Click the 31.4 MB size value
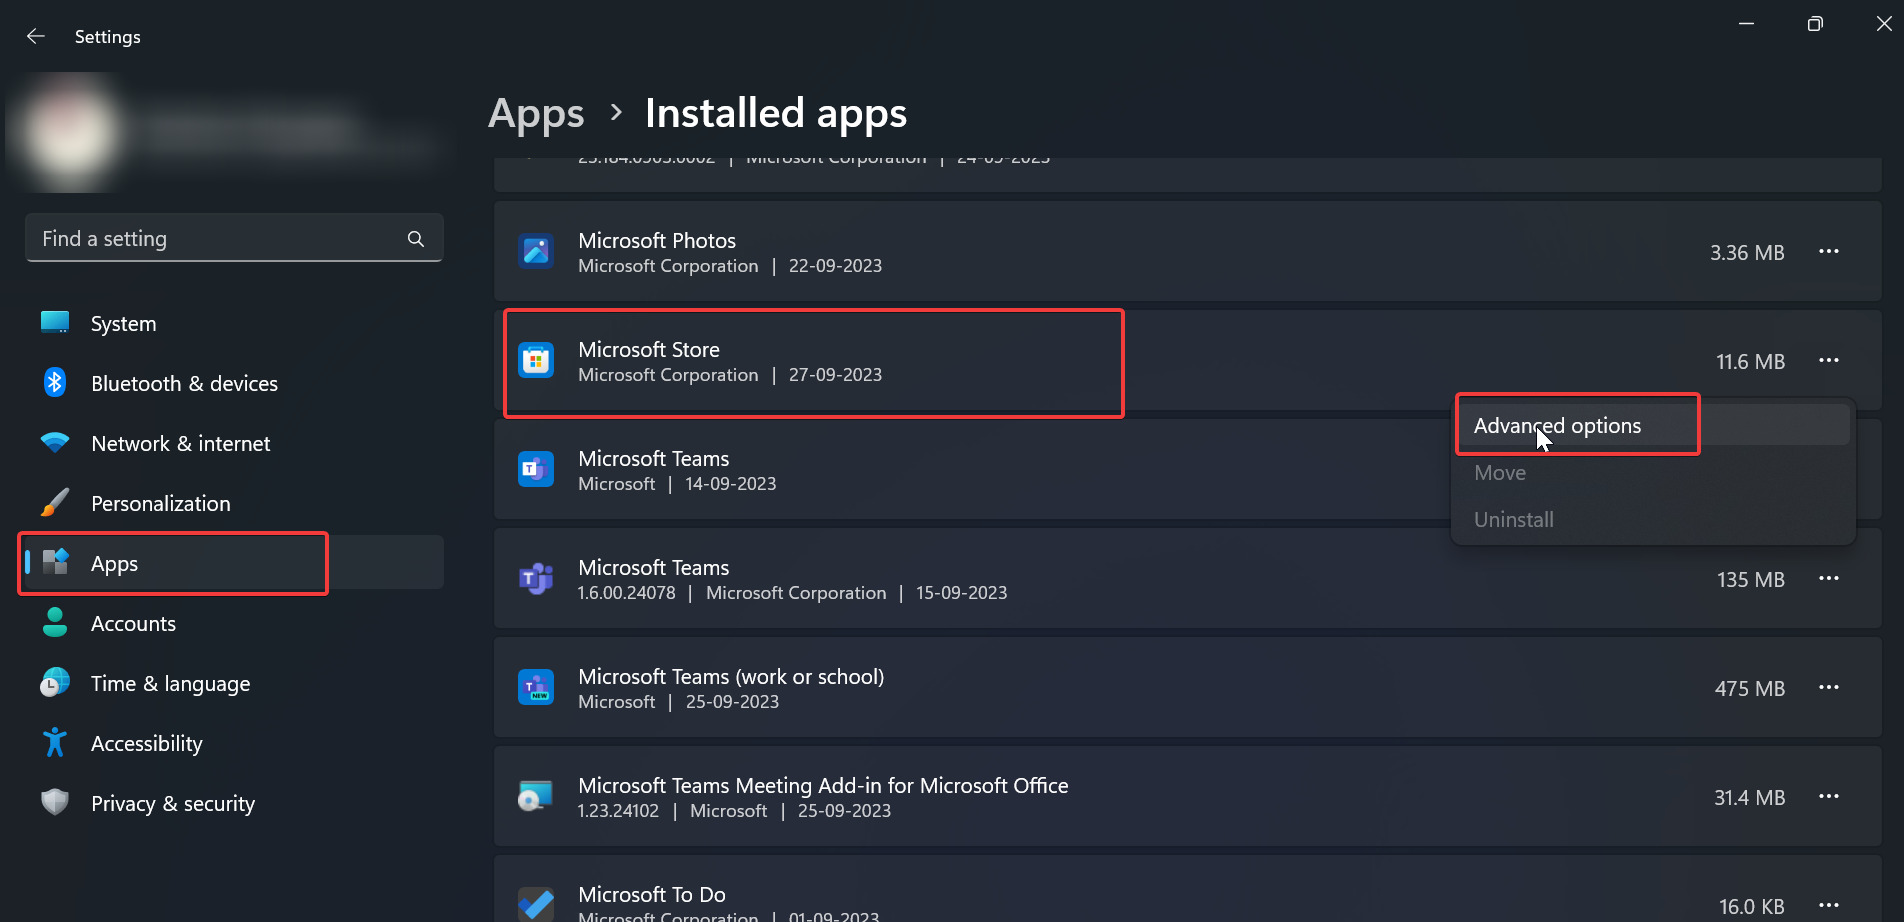 (x=1749, y=797)
